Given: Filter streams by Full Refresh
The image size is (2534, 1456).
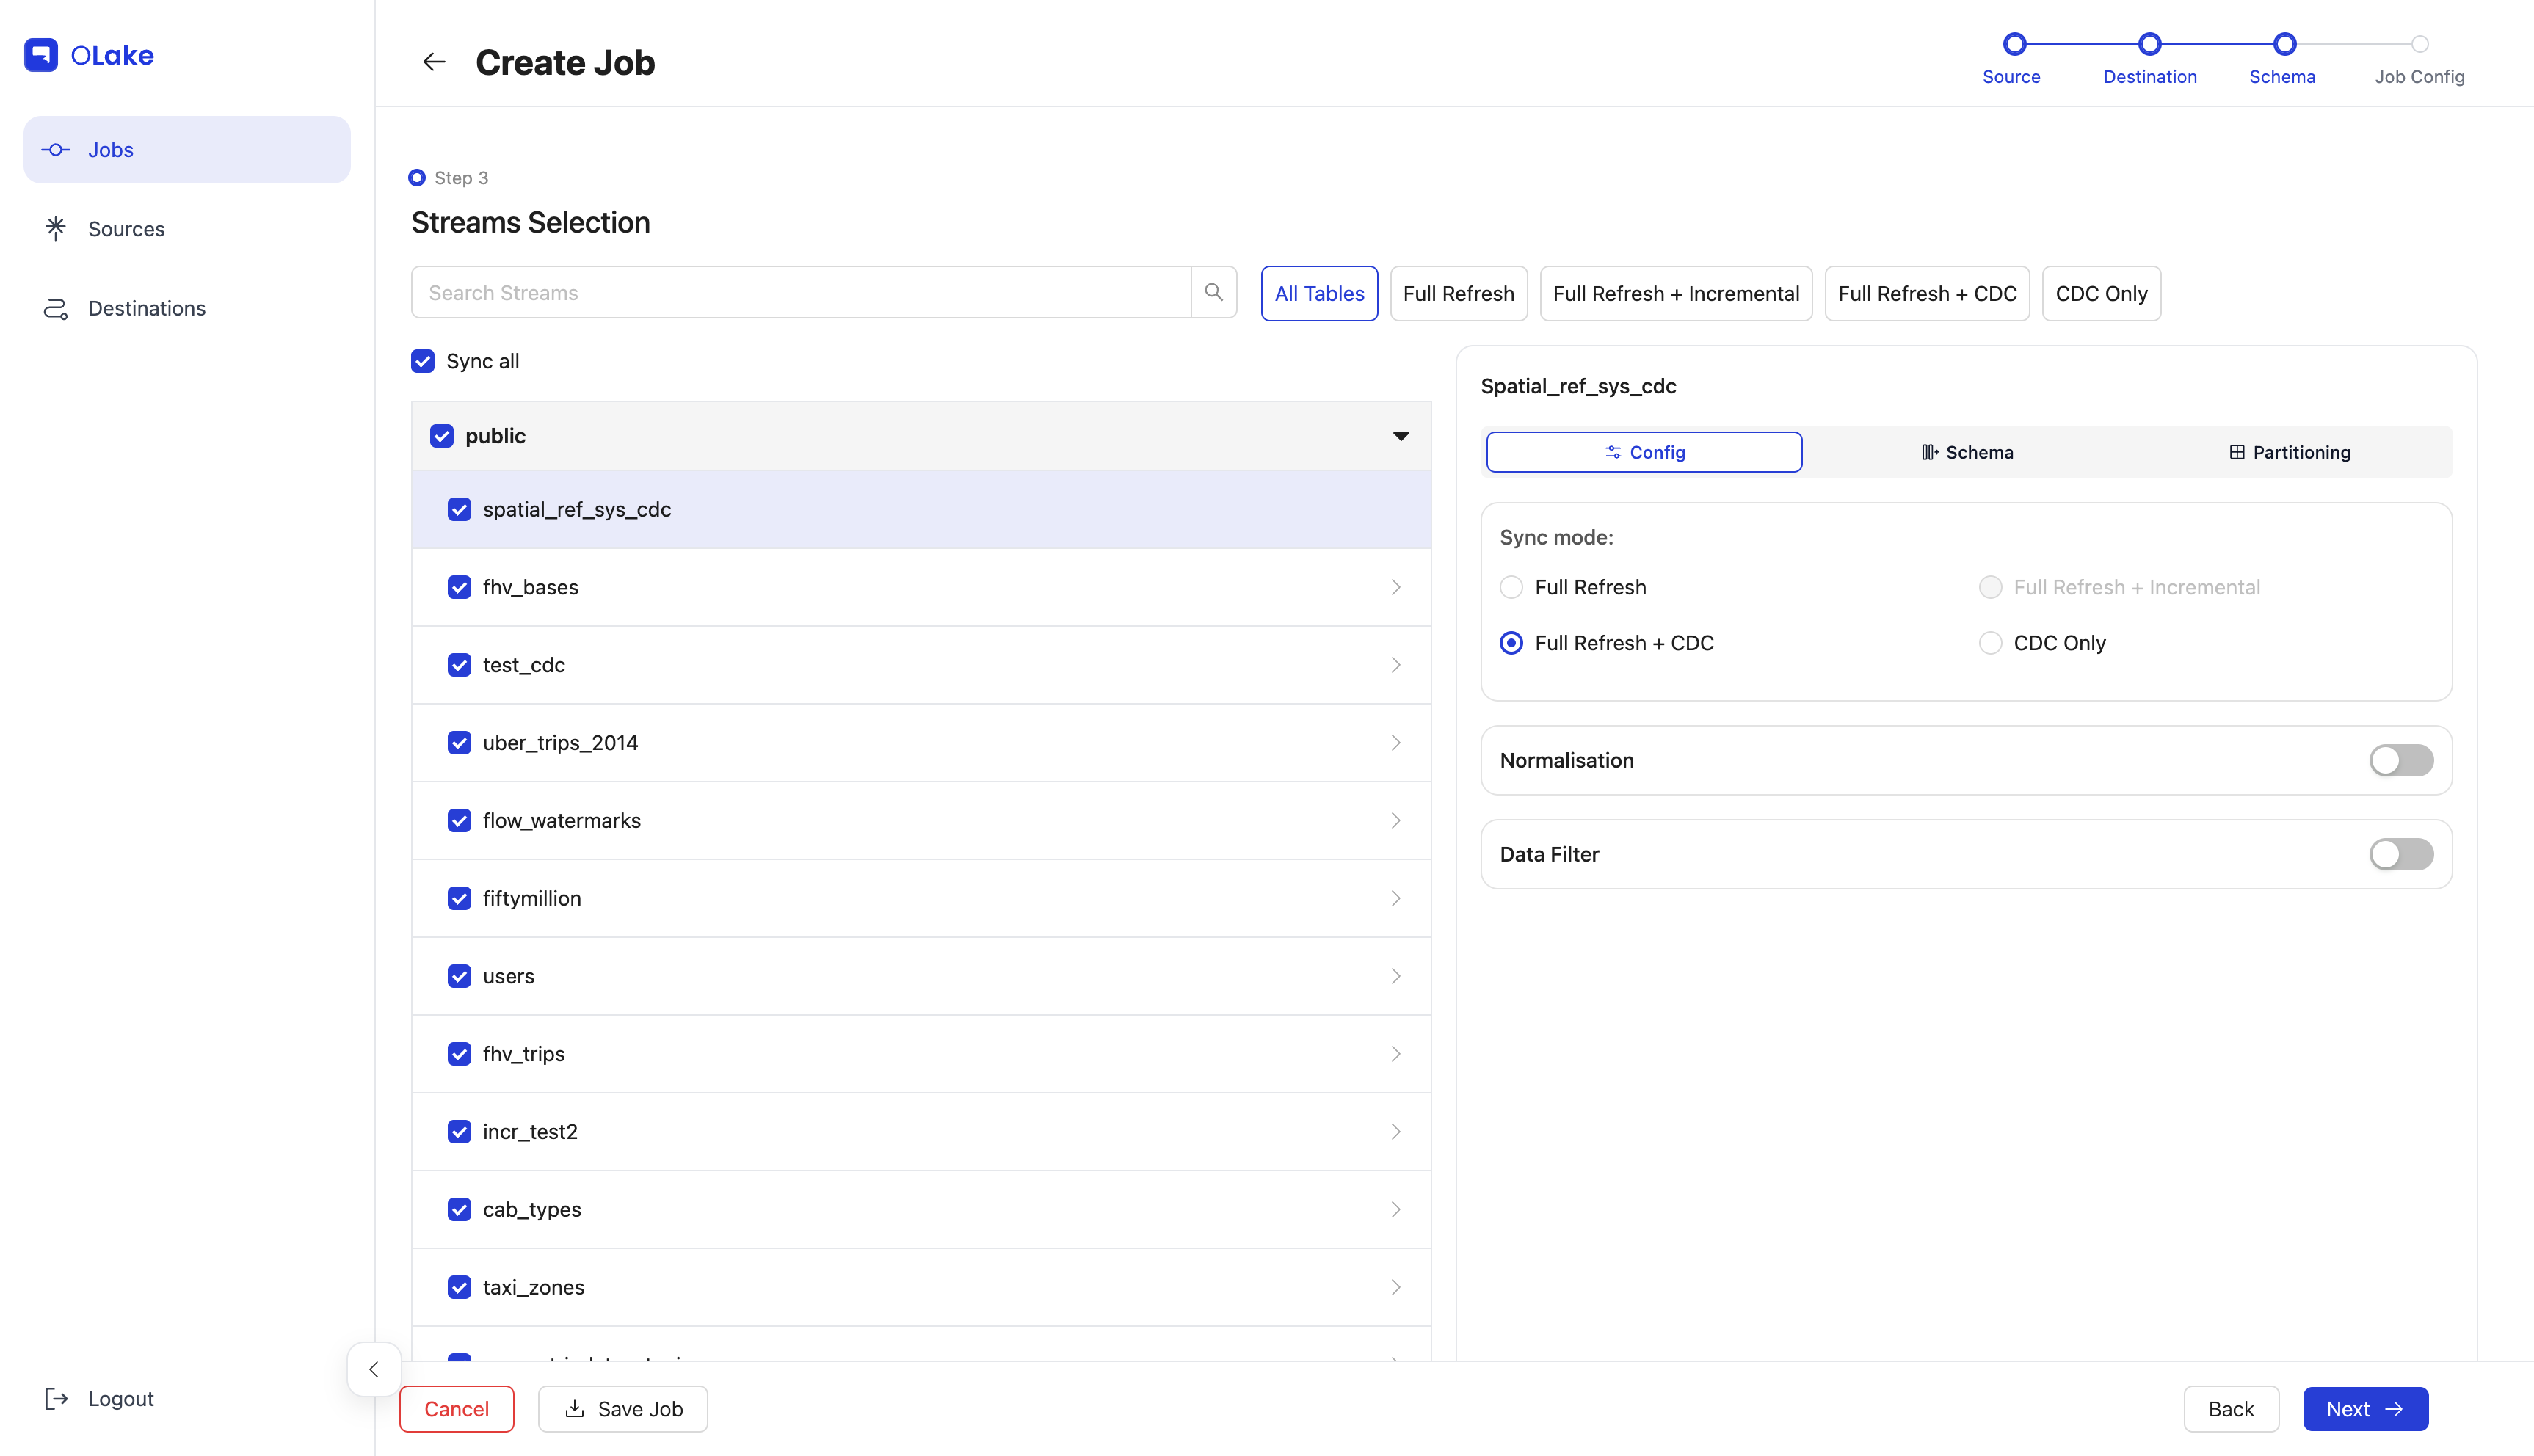Looking at the screenshot, I should pos(1458,293).
